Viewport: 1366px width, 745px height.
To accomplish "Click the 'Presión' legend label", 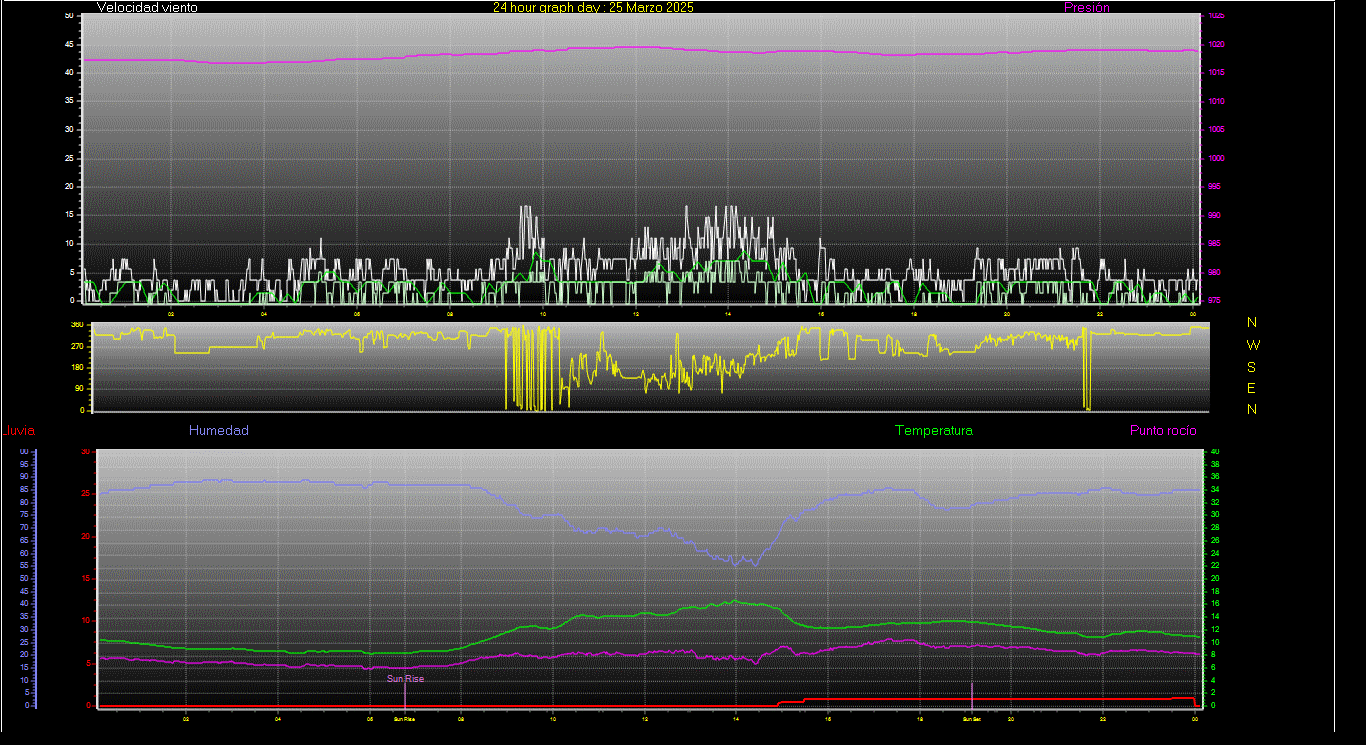I will [x=1087, y=7].
